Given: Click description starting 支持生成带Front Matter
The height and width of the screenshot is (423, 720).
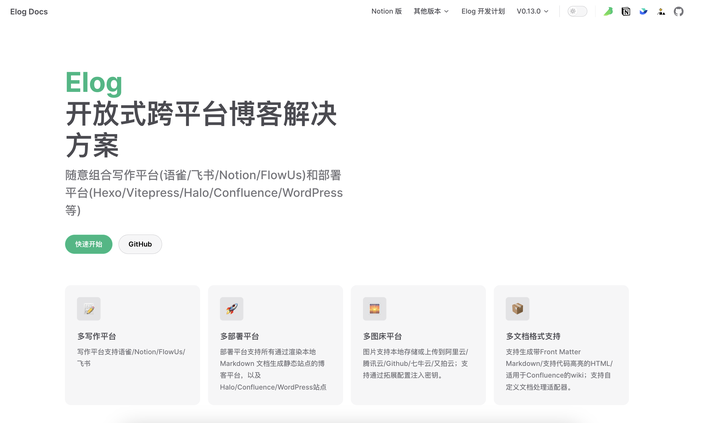Looking at the screenshot, I should 559,369.
